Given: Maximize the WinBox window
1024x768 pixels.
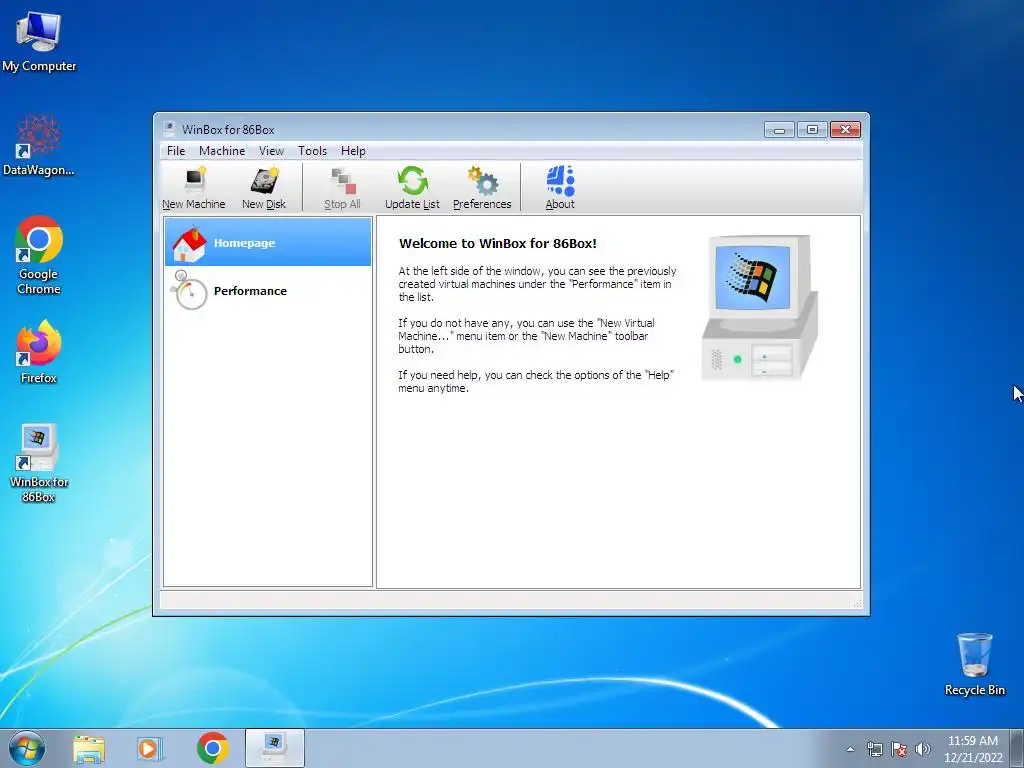Looking at the screenshot, I should (812, 129).
